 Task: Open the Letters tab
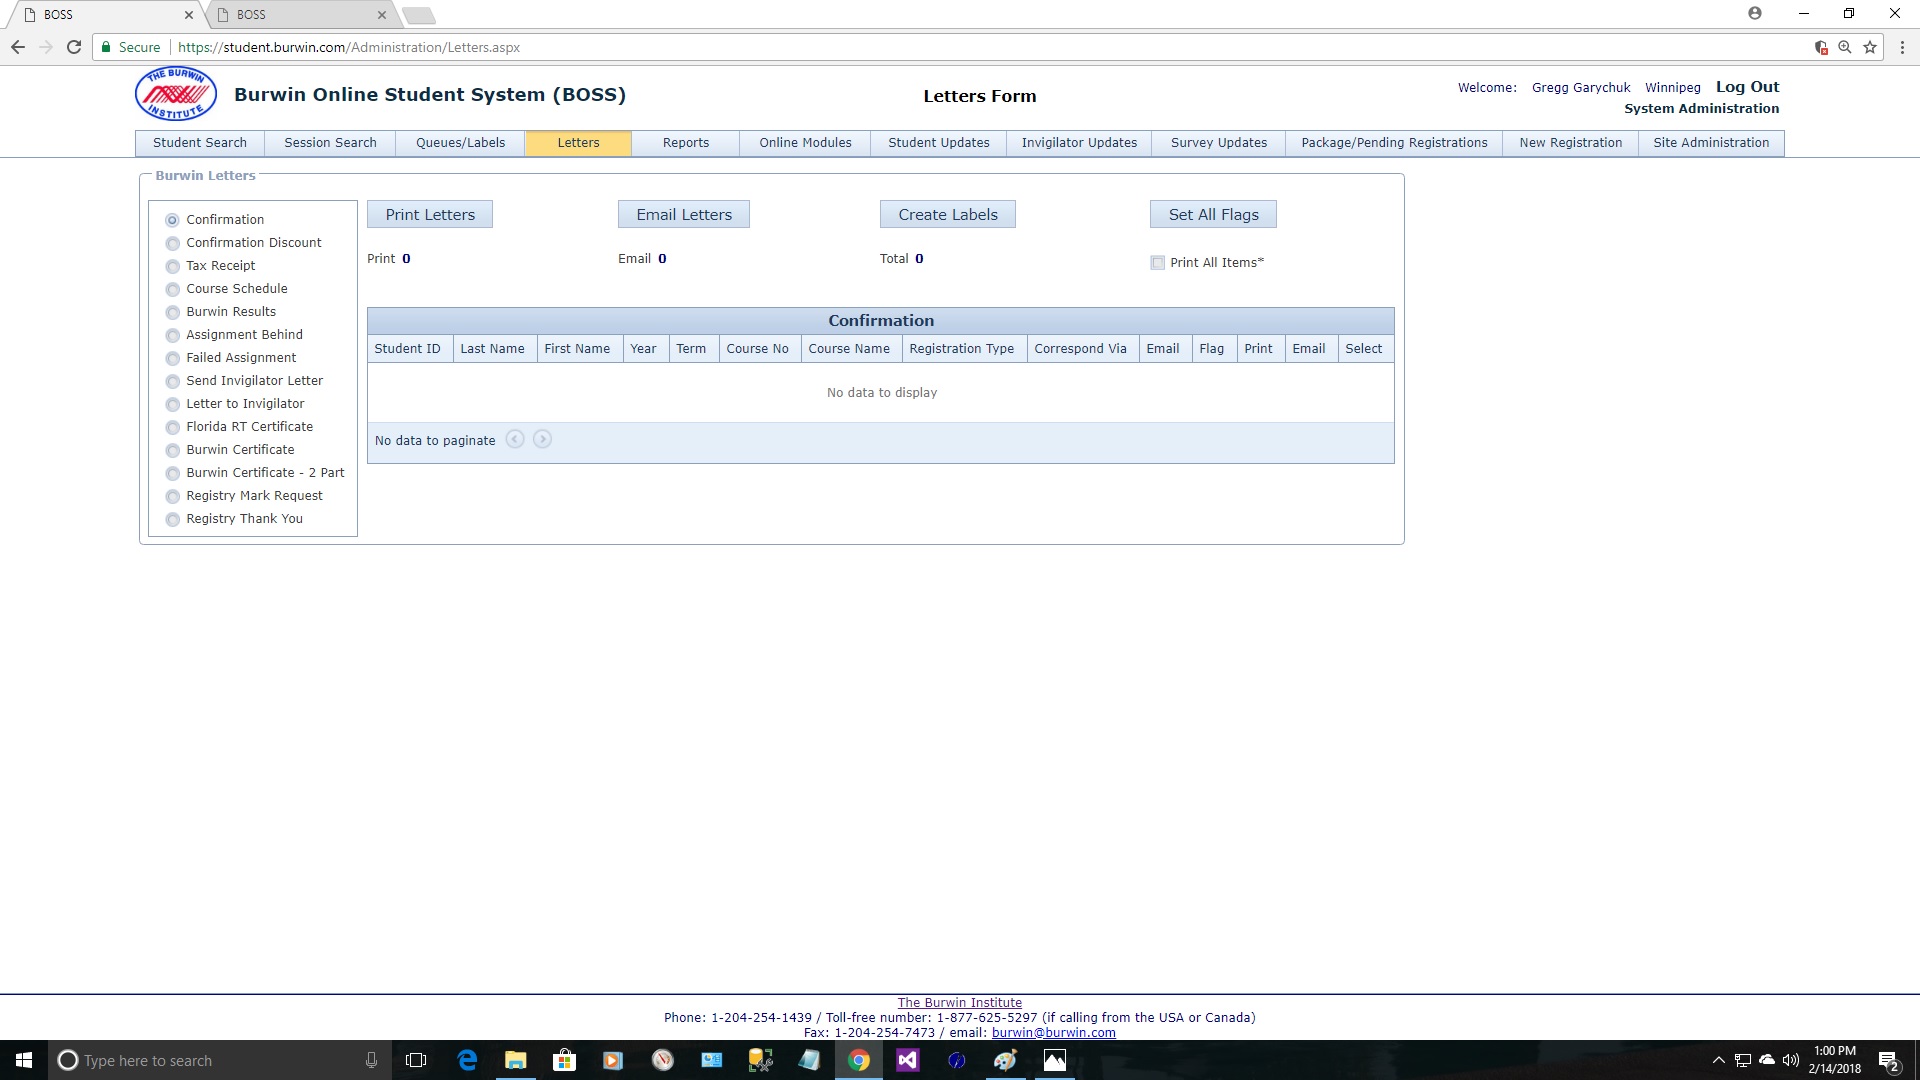click(576, 142)
